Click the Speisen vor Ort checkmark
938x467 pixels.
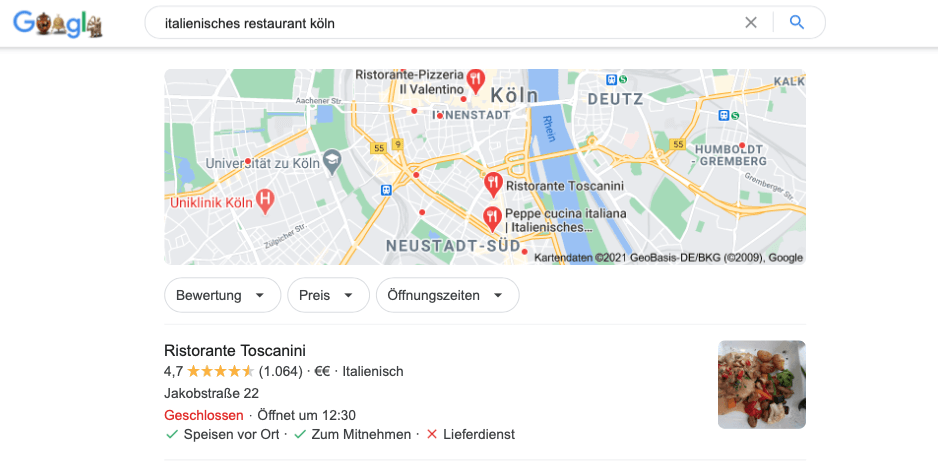tap(172, 435)
